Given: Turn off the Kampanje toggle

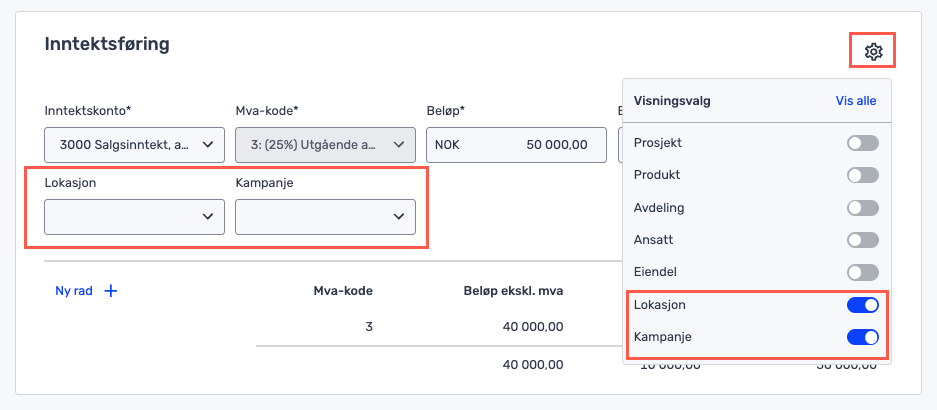Looking at the screenshot, I should [862, 337].
